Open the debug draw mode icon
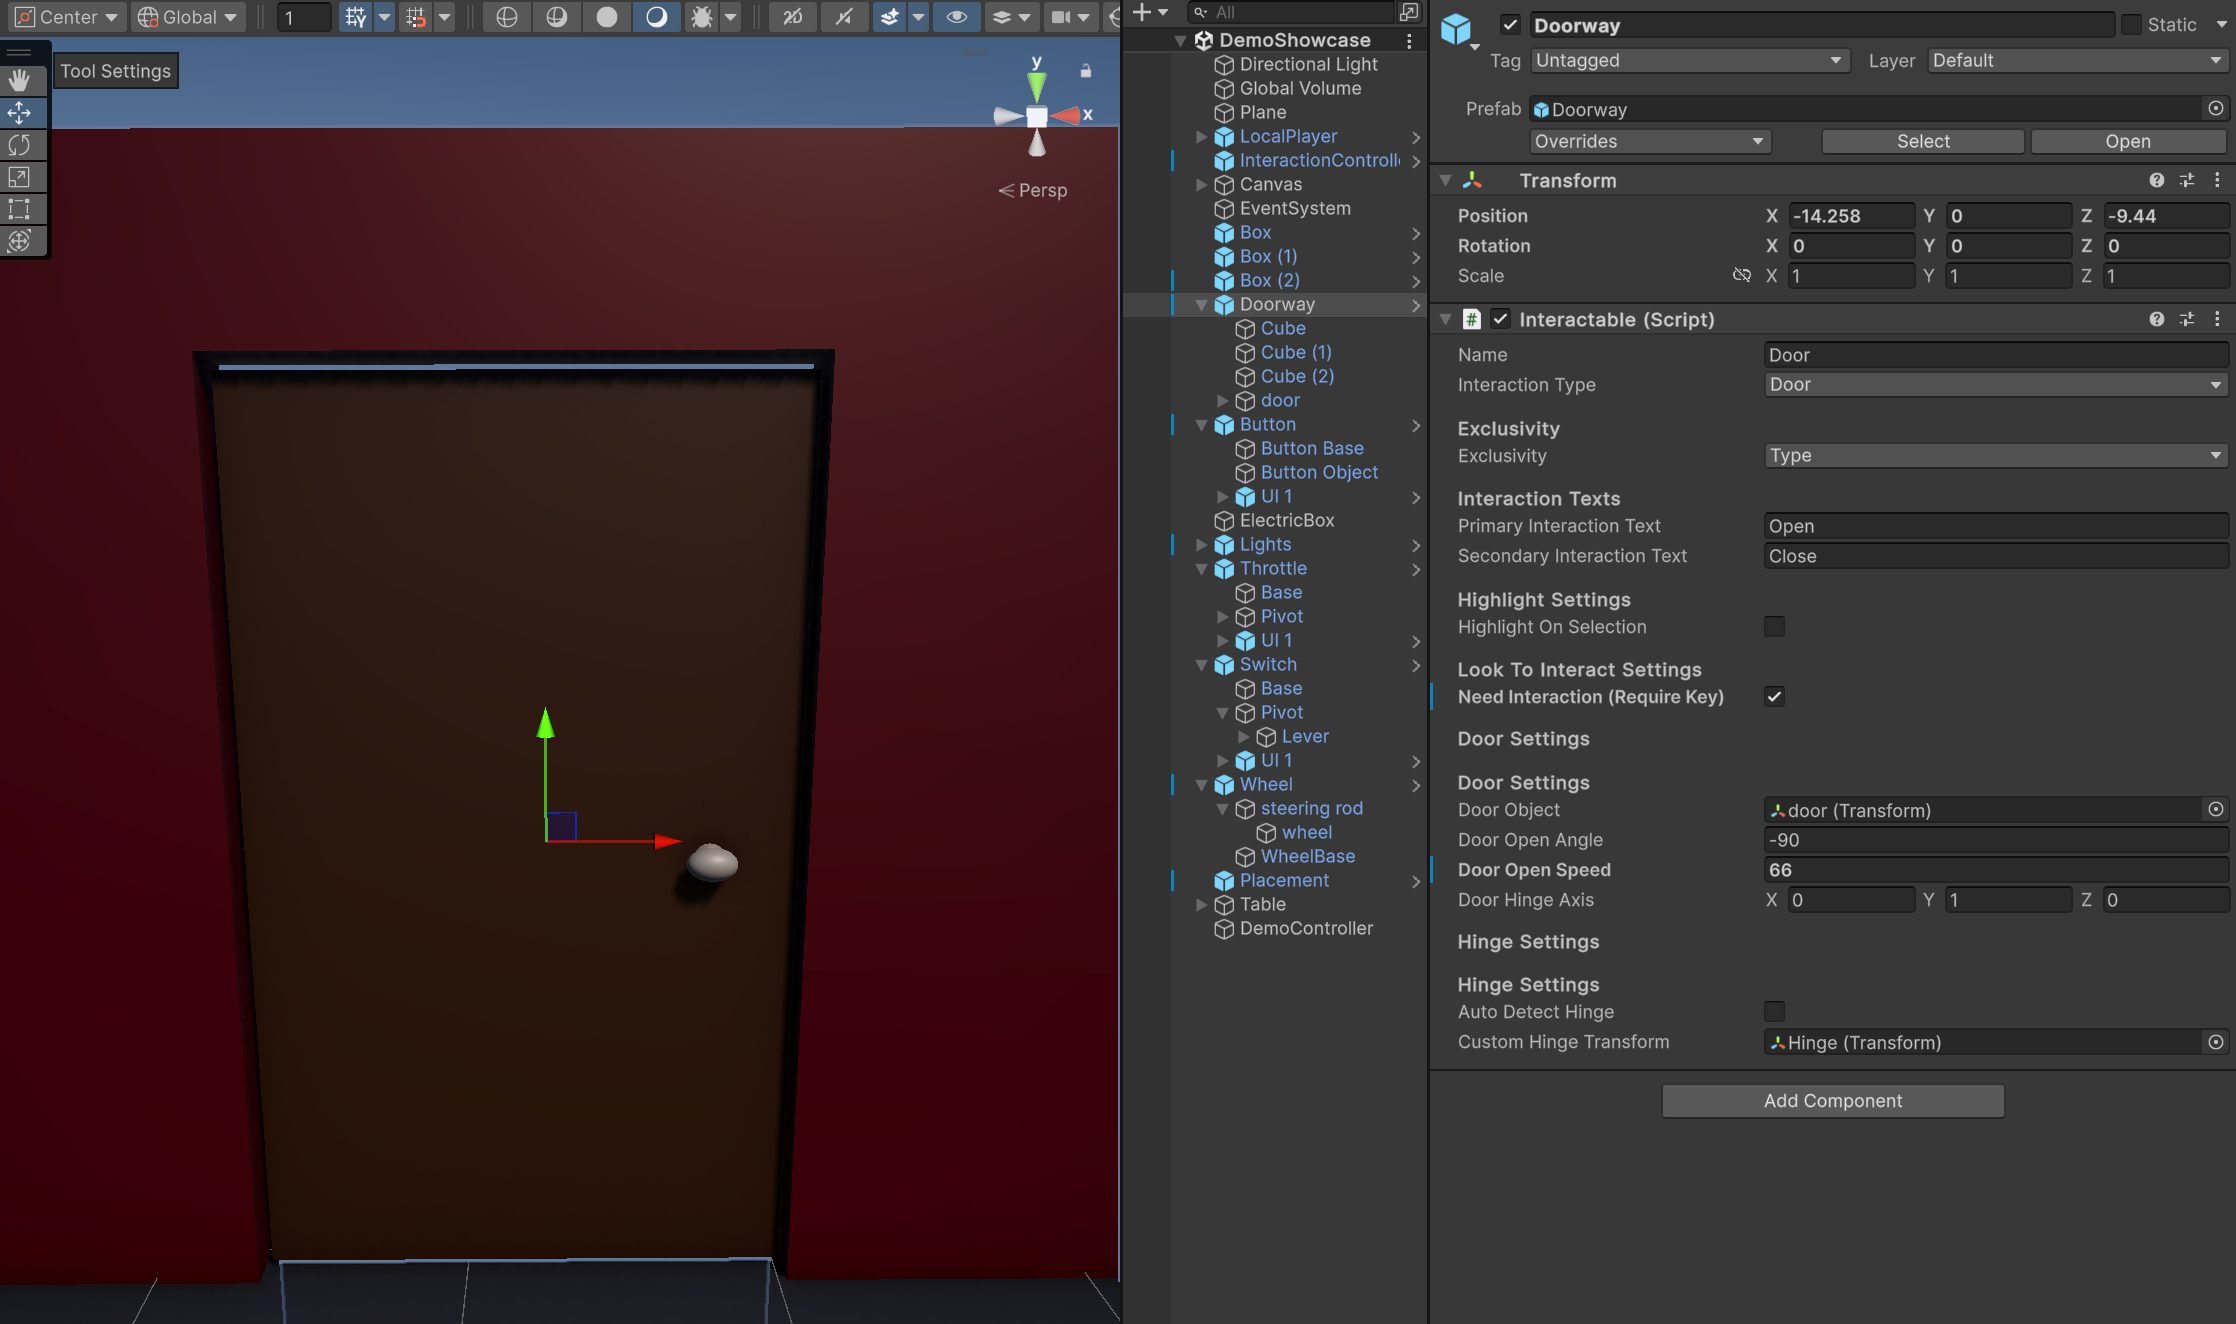 [x=702, y=17]
